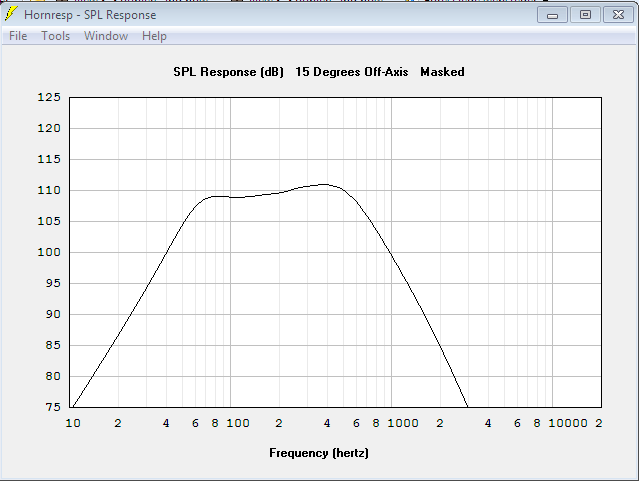Click the 'Frequency (hertz)' axis label
This screenshot has height=481, width=639.
[x=319, y=453]
